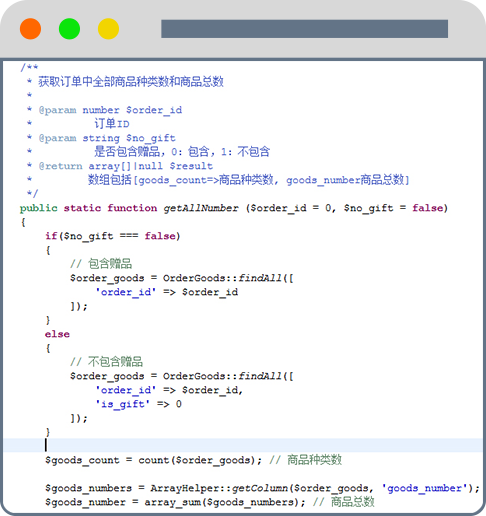Click the yellow window circle button

point(108,29)
